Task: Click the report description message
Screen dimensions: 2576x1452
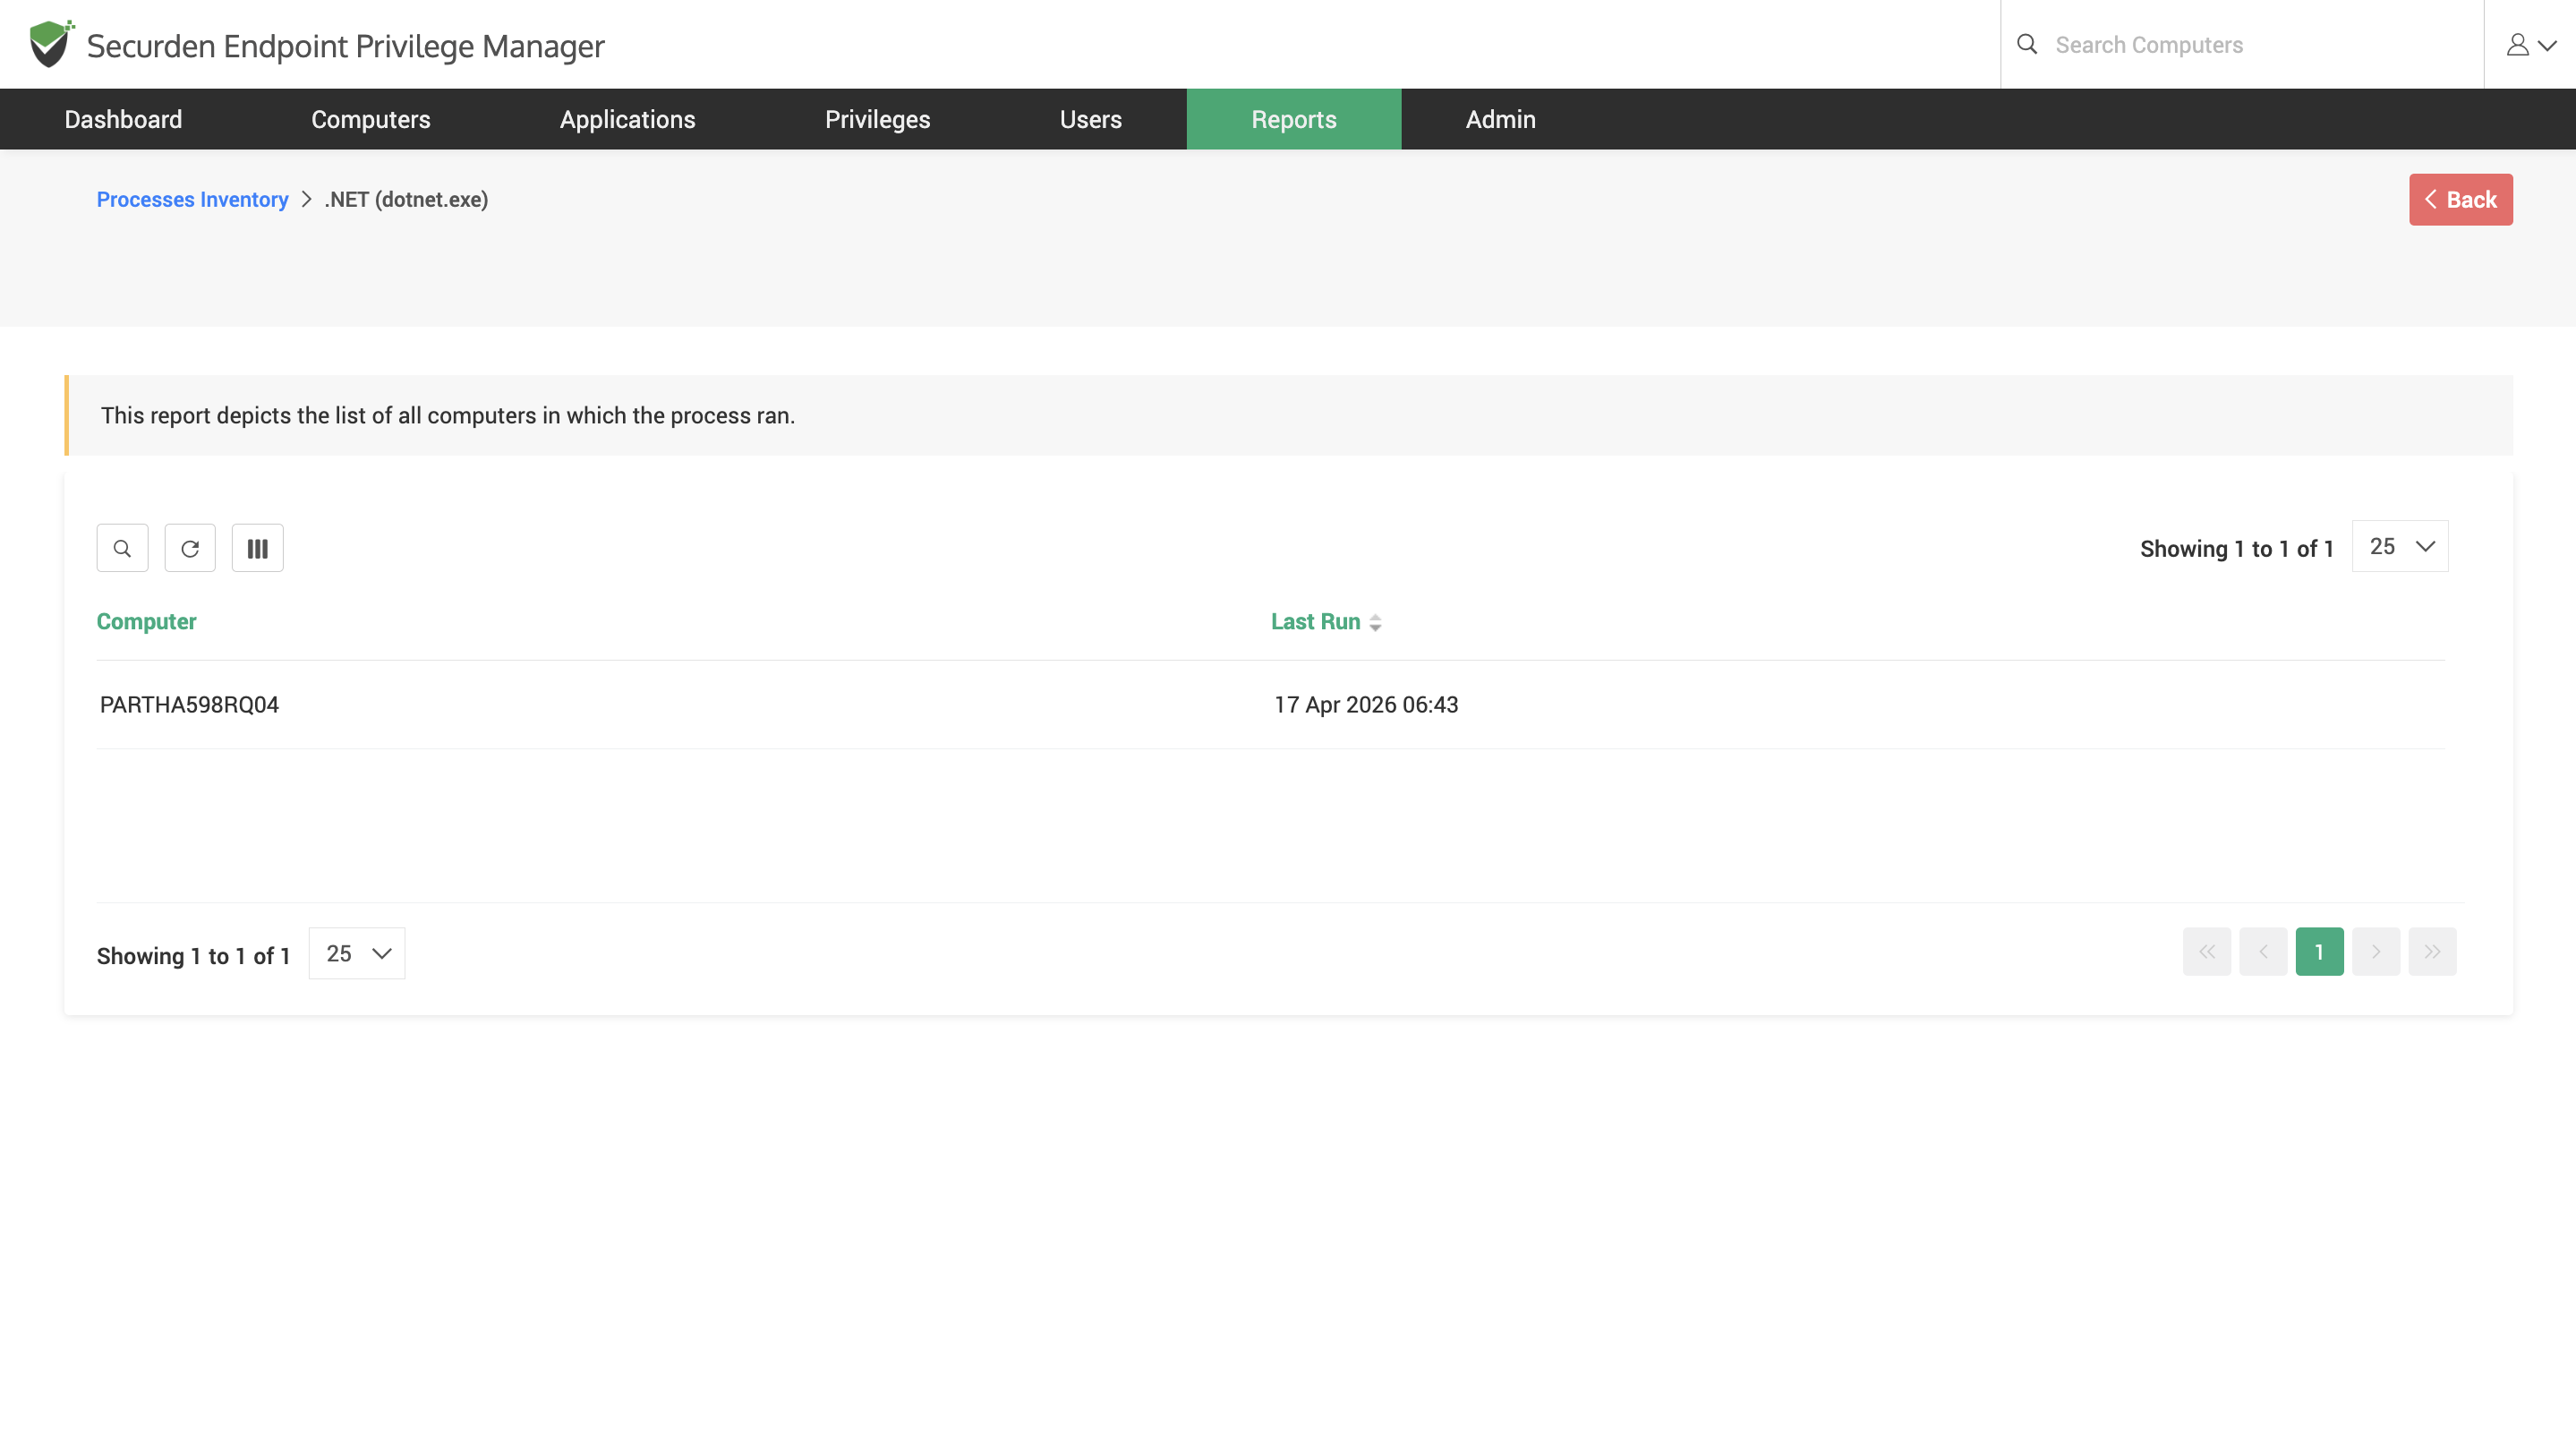Action: pyautogui.click(x=448, y=416)
